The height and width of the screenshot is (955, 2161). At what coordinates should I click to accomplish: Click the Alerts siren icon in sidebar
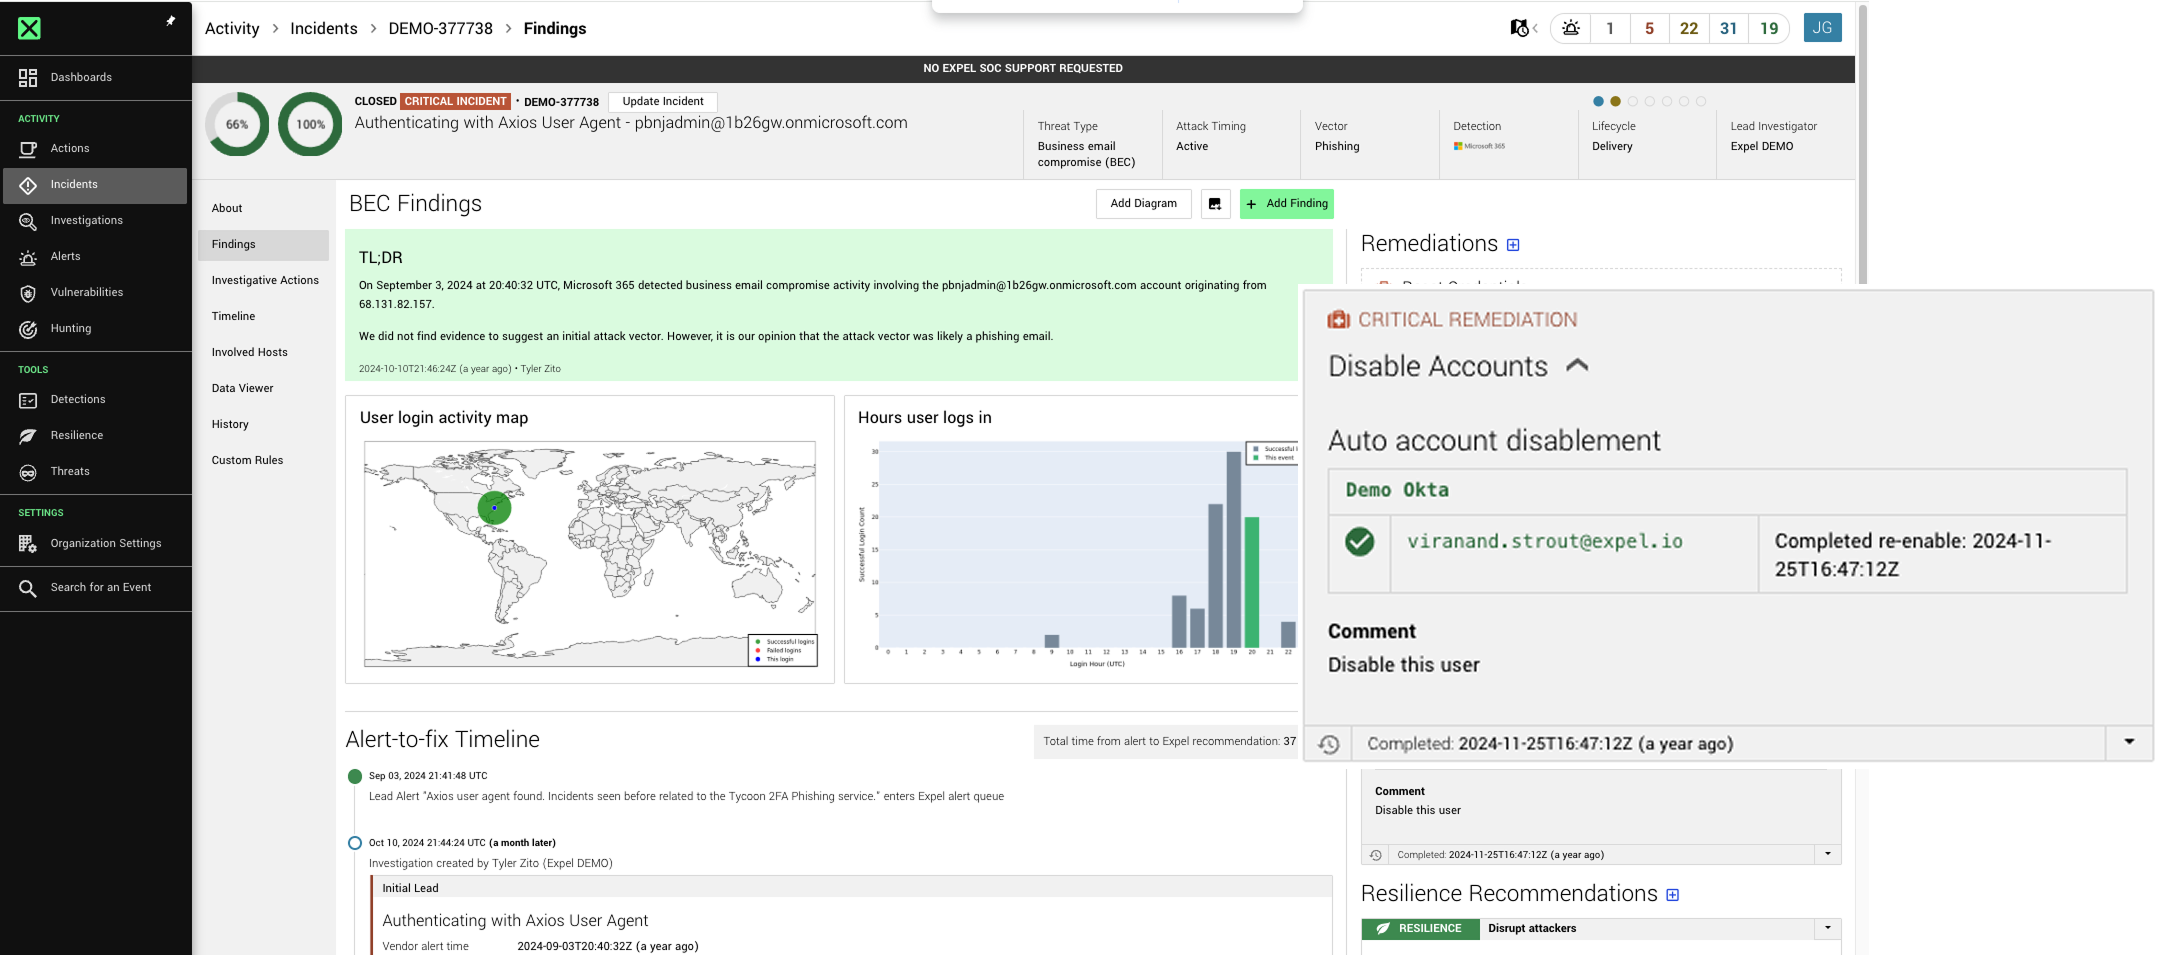pyautogui.click(x=28, y=257)
